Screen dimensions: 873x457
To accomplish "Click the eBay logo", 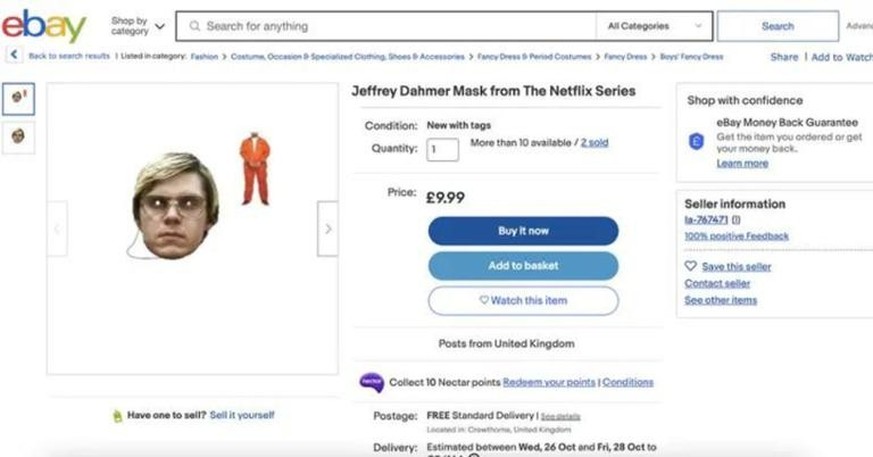I will coord(44,25).
